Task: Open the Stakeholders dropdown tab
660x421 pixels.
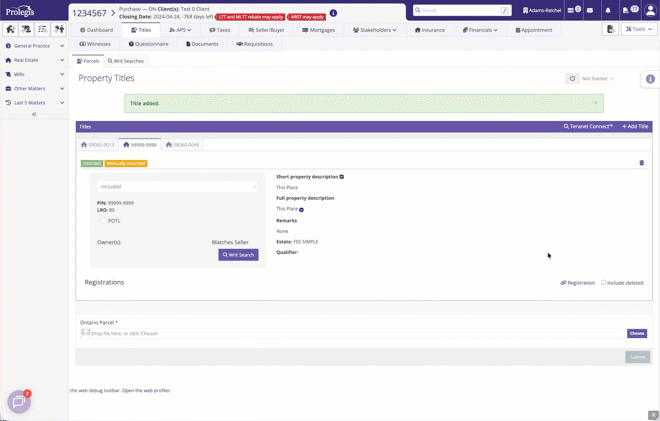Action: click(x=375, y=30)
